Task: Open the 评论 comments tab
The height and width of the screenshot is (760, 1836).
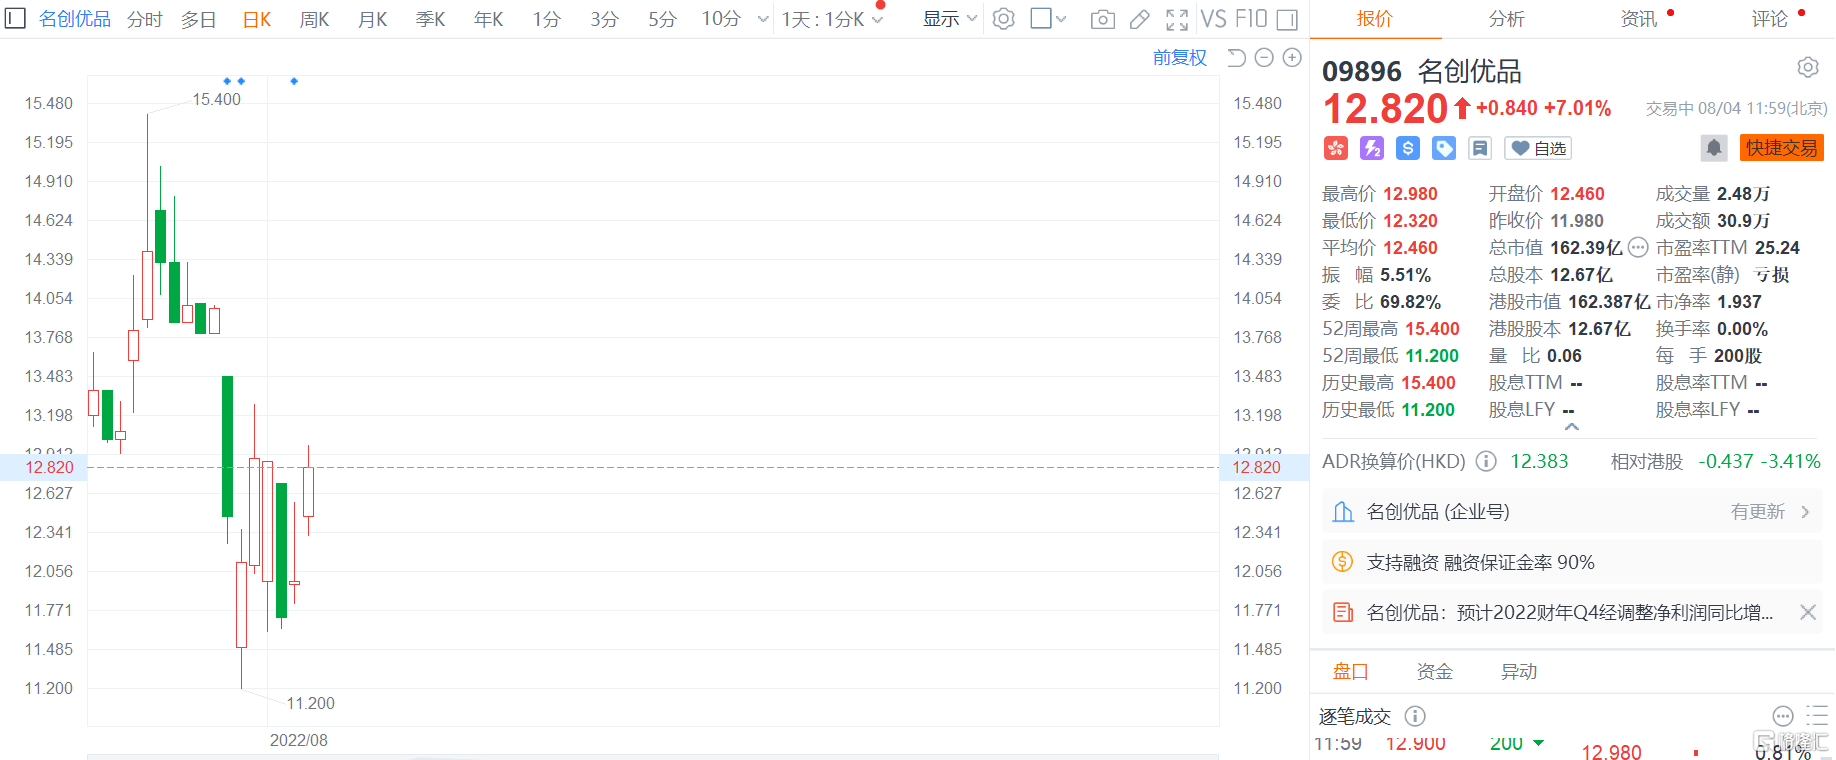Action: [1769, 19]
